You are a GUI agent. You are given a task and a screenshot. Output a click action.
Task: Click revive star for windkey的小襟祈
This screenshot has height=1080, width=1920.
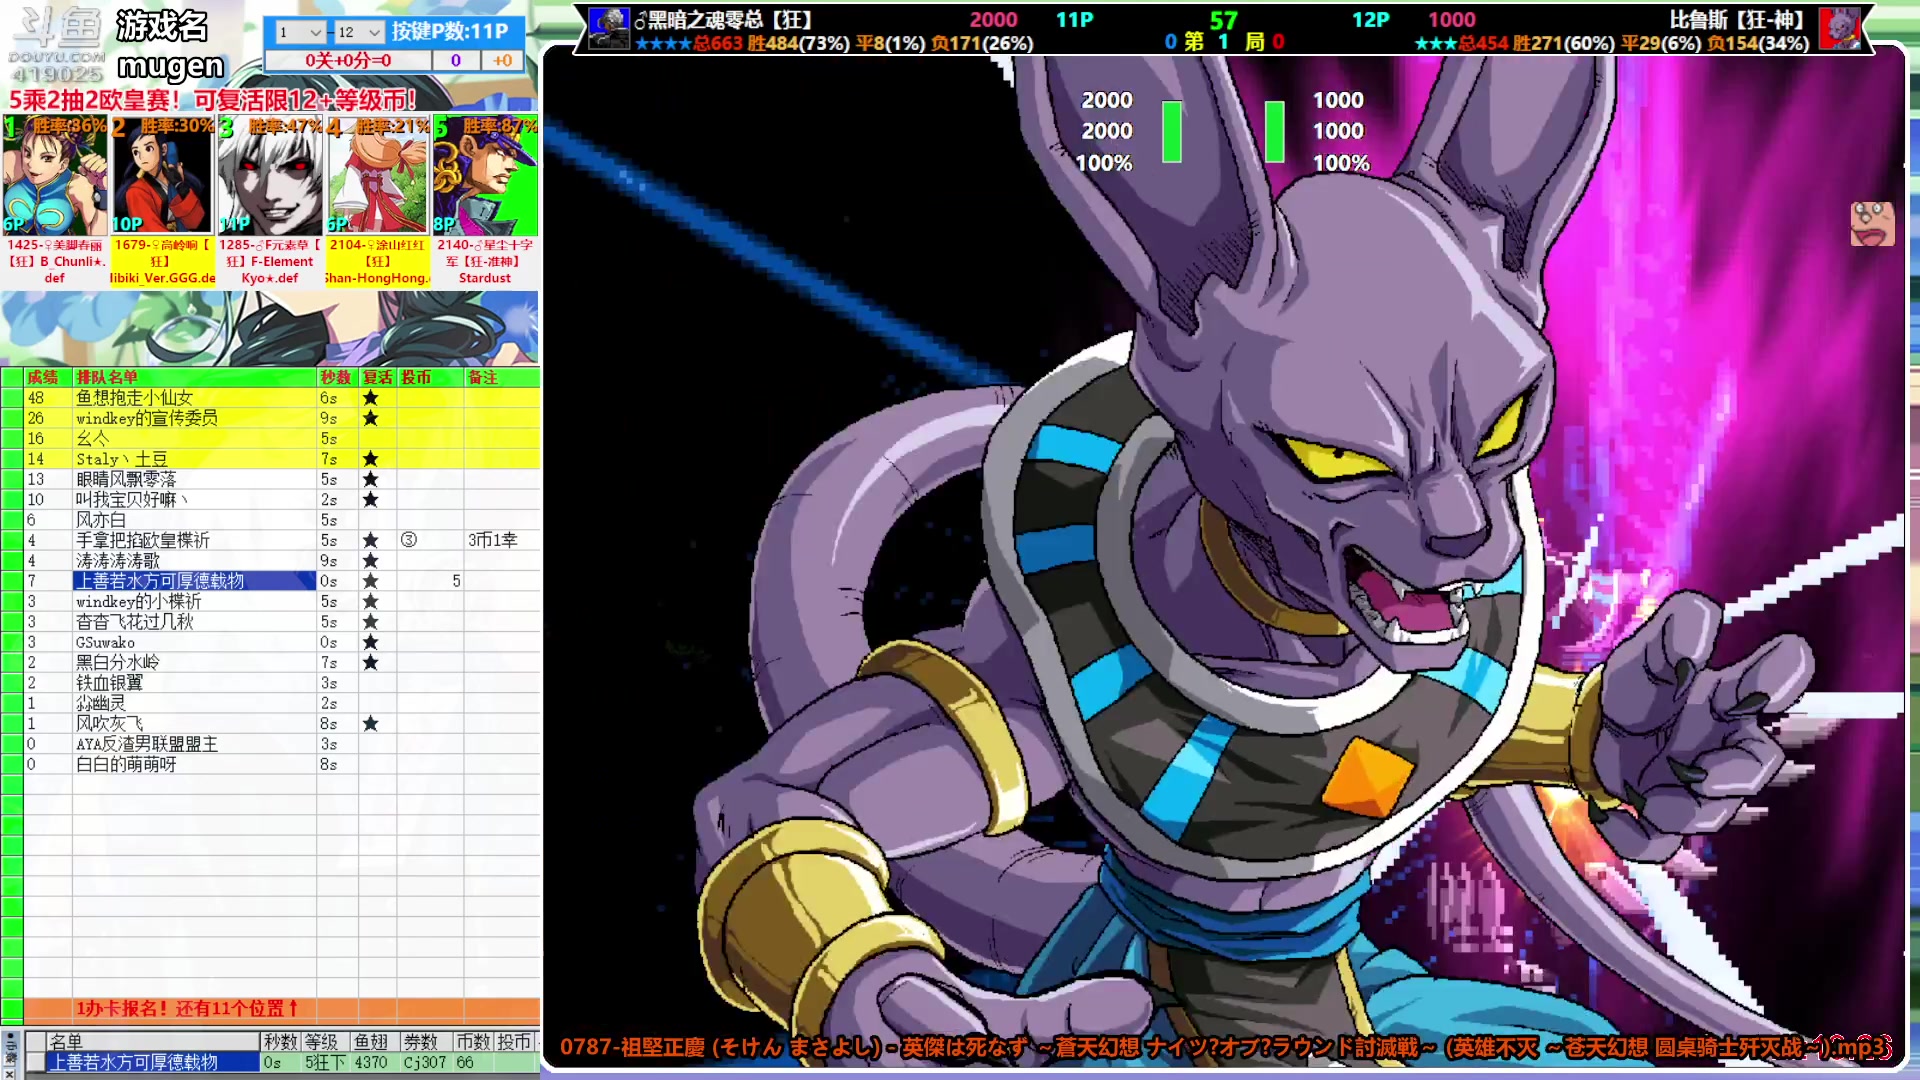point(370,601)
